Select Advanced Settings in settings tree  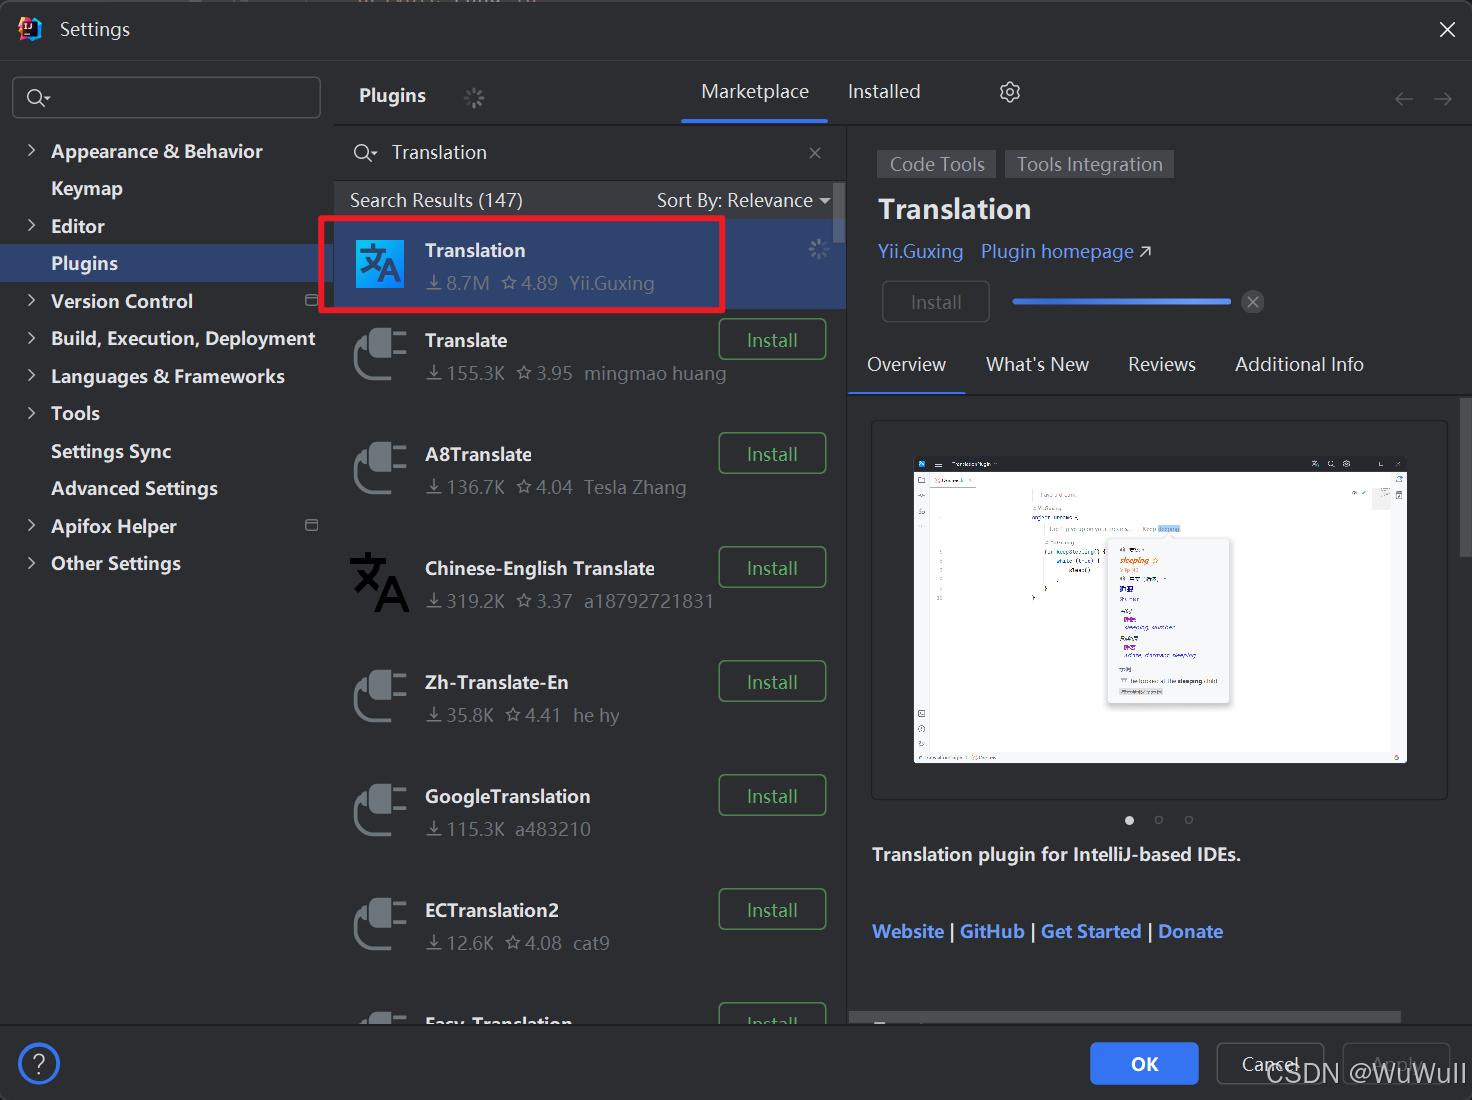(x=134, y=488)
